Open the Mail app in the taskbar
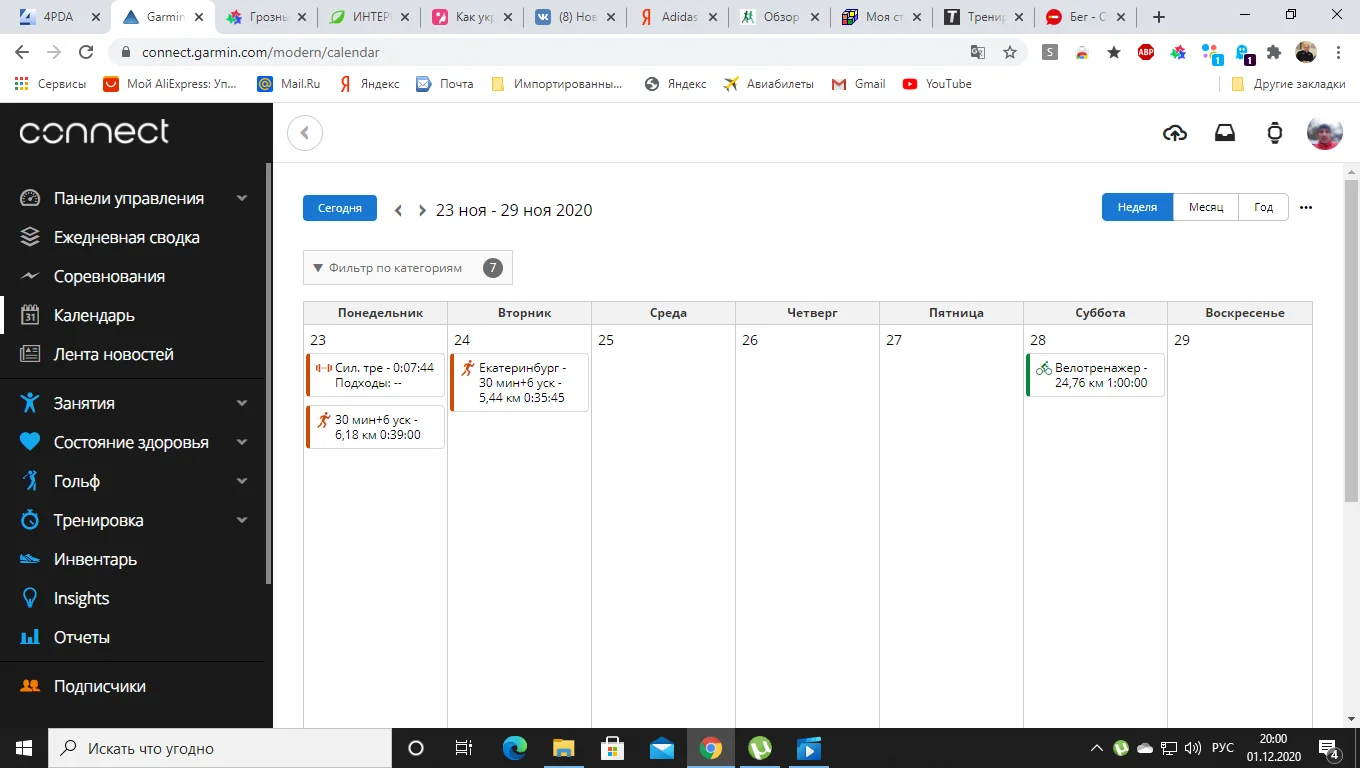Image resolution: width=1360 pixels, height=768 pixels. 662,748
